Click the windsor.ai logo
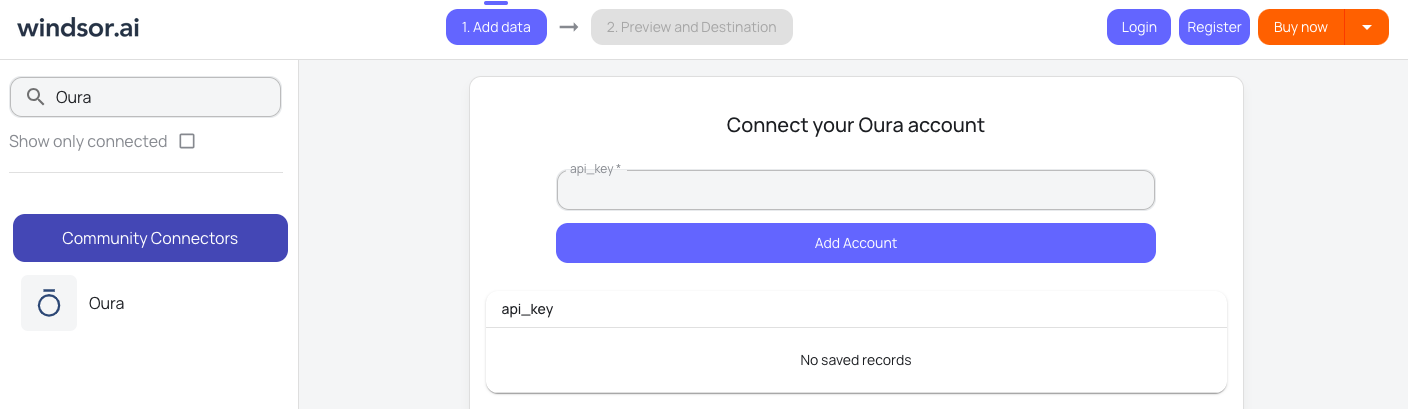The width and height of the screenshot is (1408, 409). point(78,27)
